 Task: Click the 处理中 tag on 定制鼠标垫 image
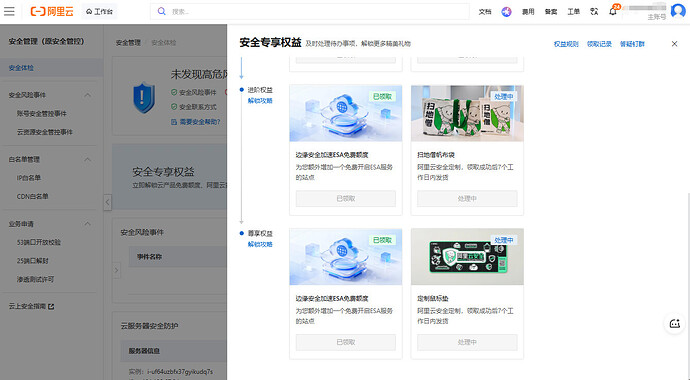point(503,240)
